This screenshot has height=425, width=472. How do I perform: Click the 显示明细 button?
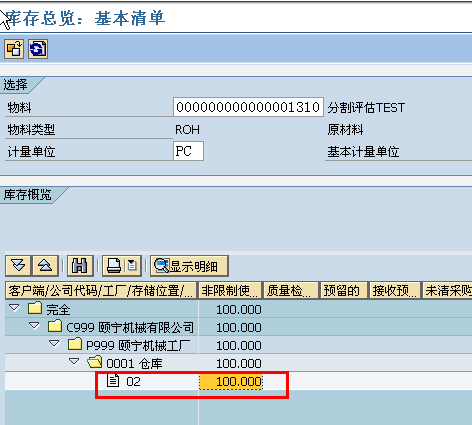tap(189, 266)
